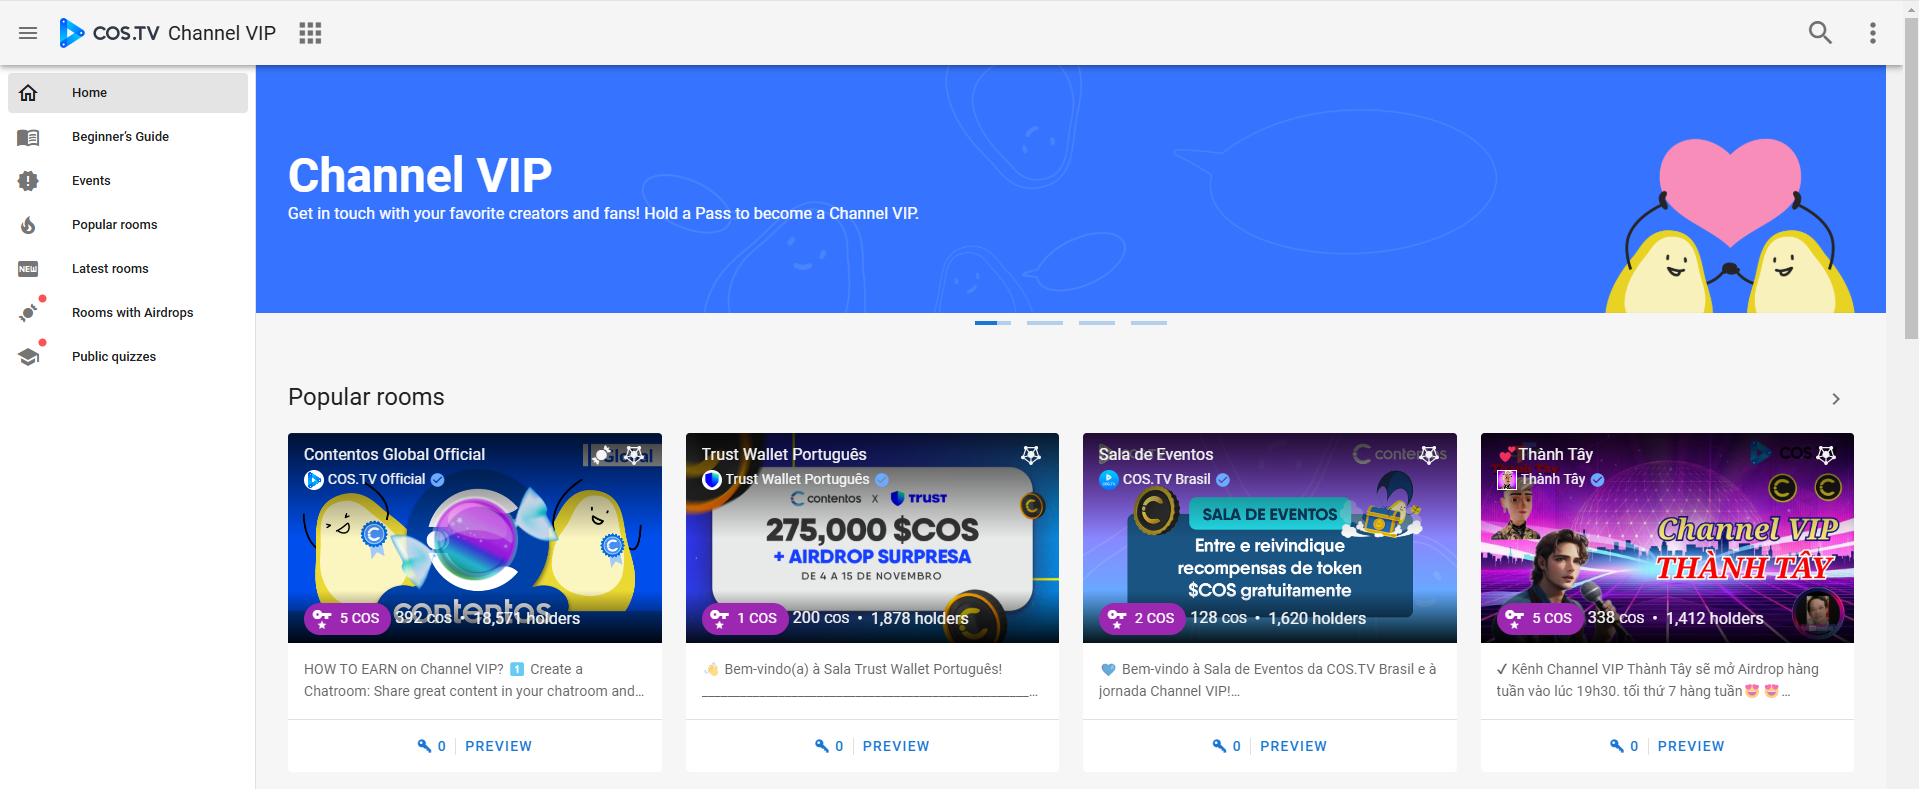This screenshot has height=789, width=1919.
Task: Click the COS.TV play logo
Action: [x=72, y=33]
